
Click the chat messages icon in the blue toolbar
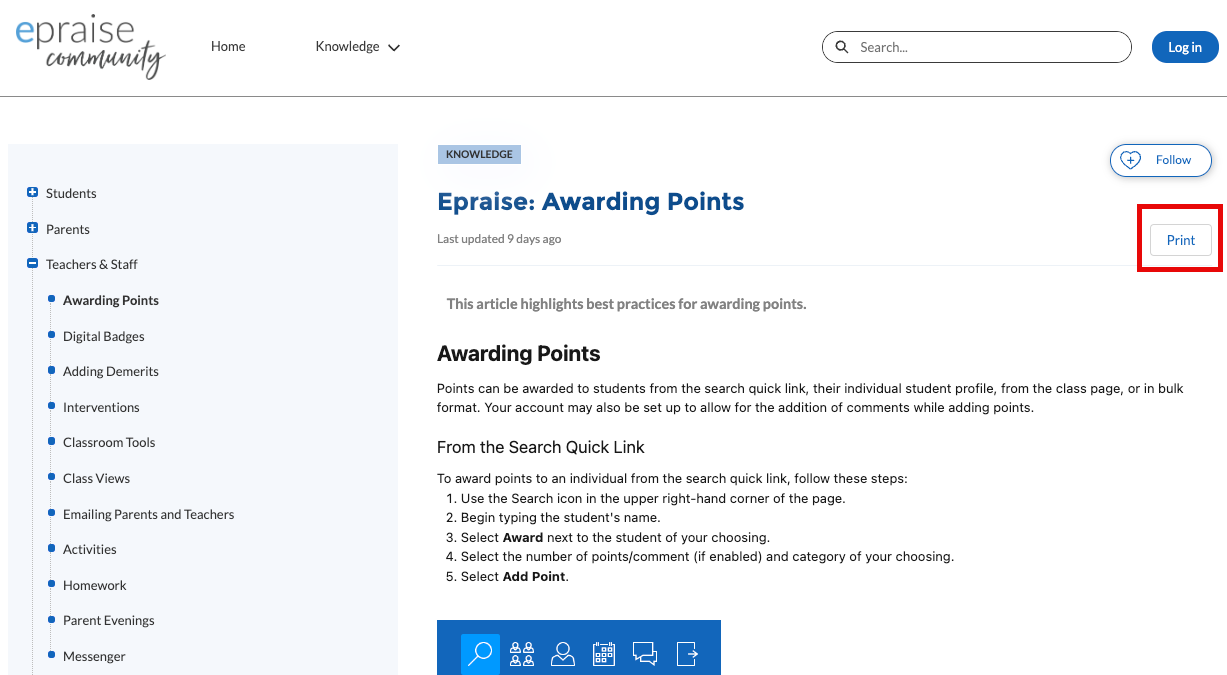point(644,653)
